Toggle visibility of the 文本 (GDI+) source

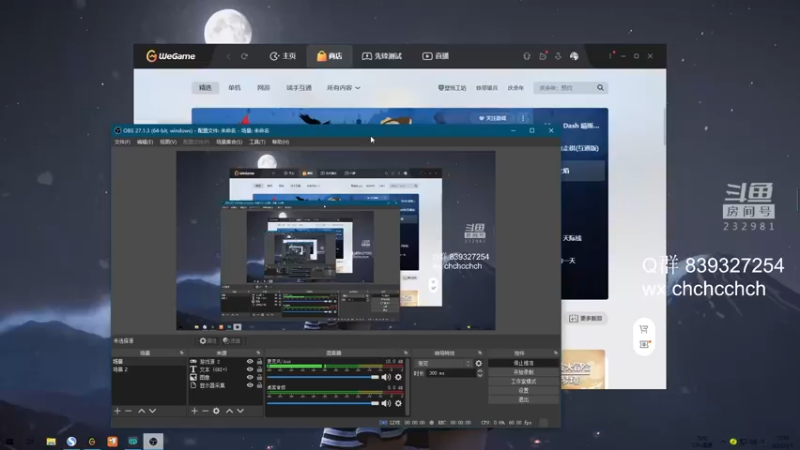(250, 369)
